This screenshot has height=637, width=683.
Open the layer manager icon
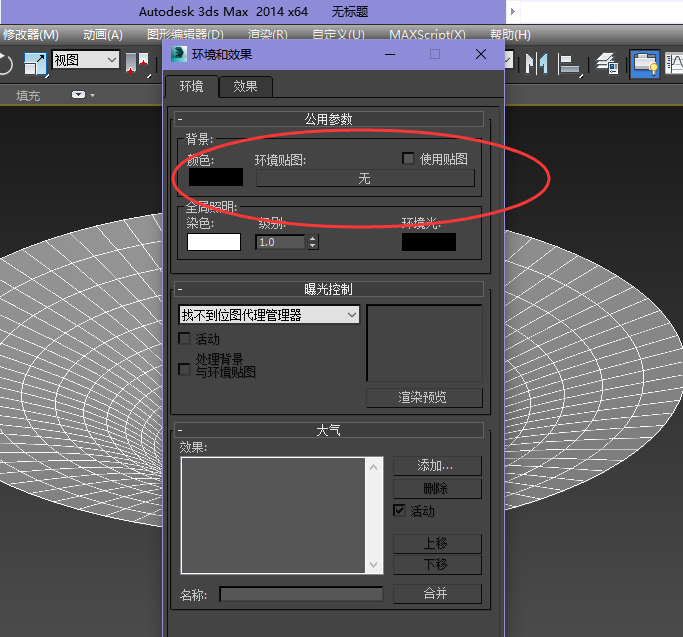(x=607, y=64)
